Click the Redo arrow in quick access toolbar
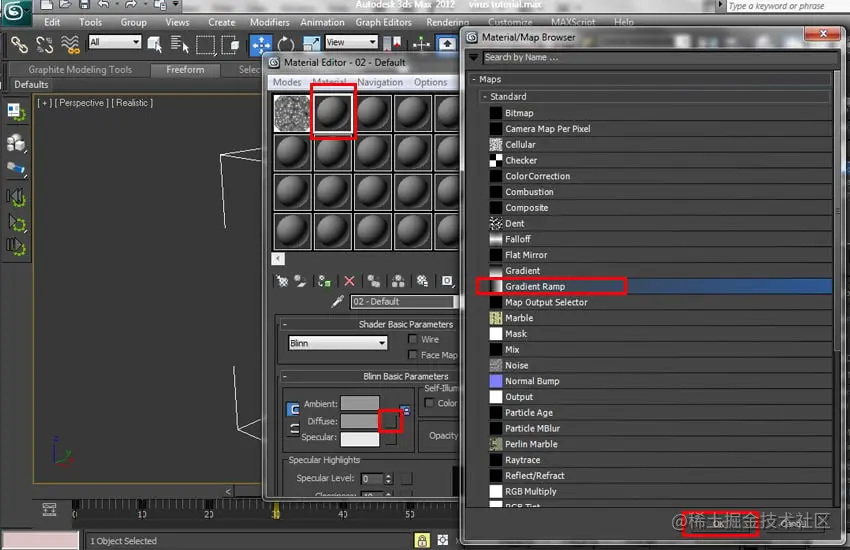Screen dimensions: 850x550 click(131, 4)
